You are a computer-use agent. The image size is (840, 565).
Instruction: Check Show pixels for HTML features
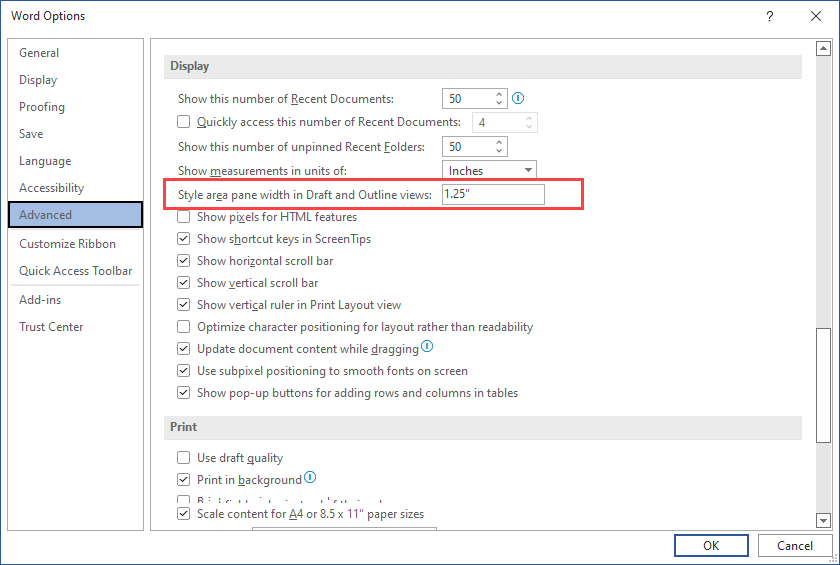[x=183, y=216]
